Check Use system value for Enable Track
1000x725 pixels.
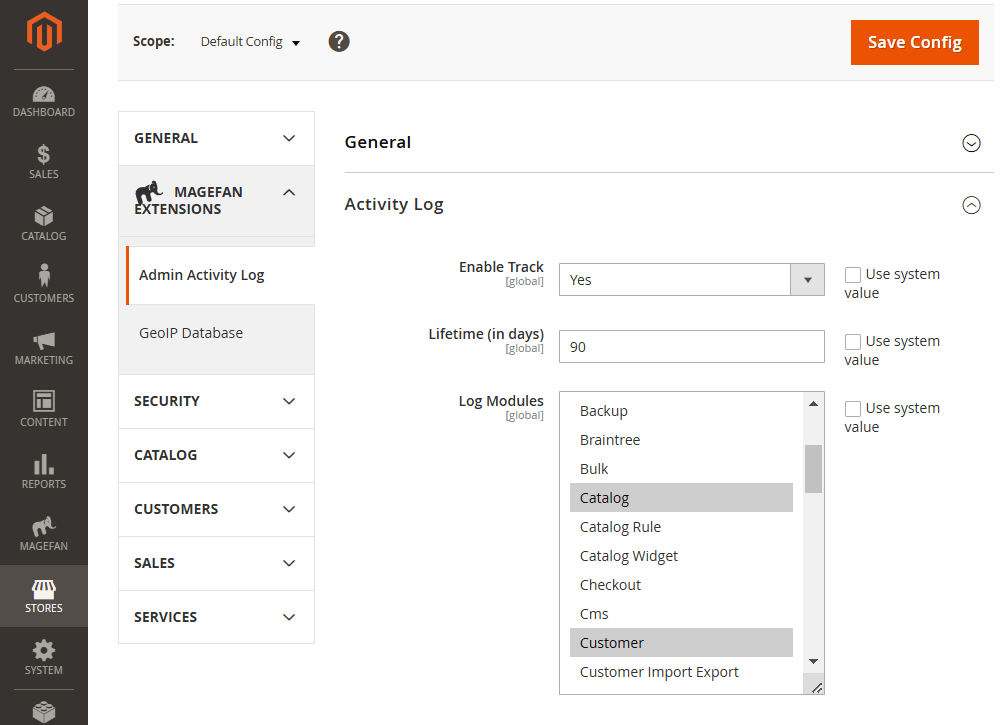pyautogui.click(x=853, y=275)
